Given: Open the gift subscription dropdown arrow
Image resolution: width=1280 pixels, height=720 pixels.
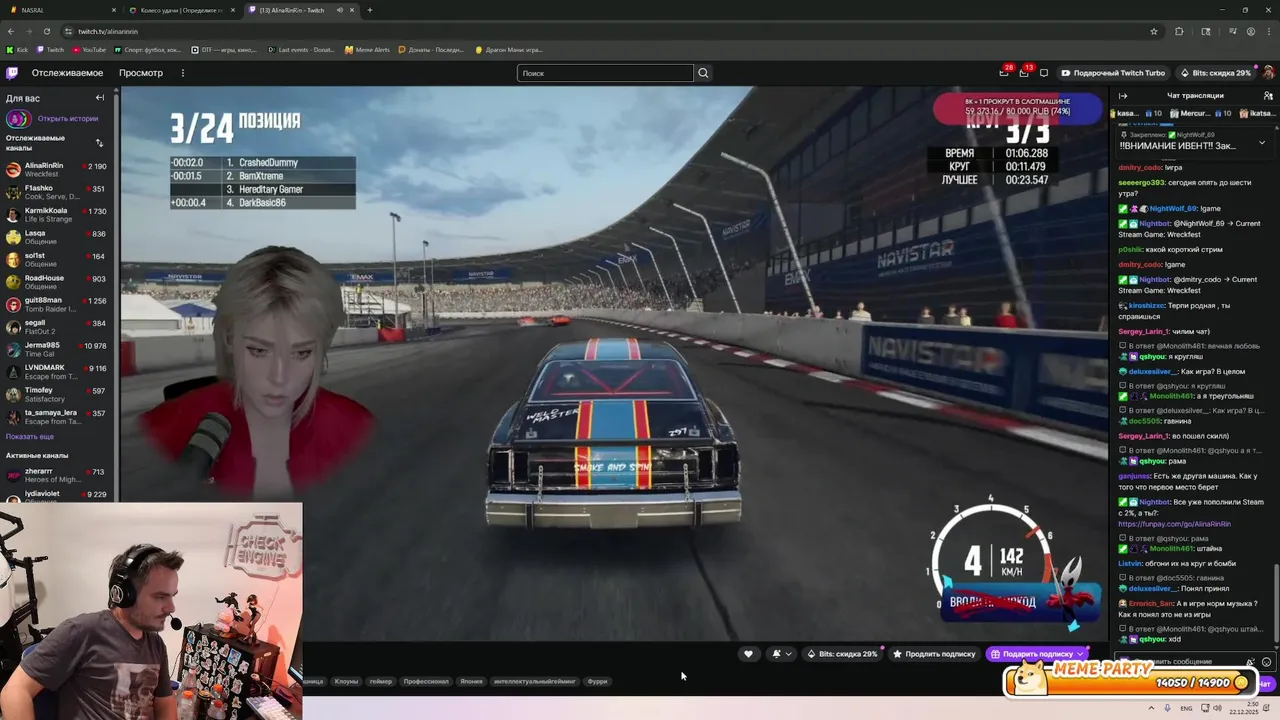Looking at the screenshot, I should [1080, 654].
